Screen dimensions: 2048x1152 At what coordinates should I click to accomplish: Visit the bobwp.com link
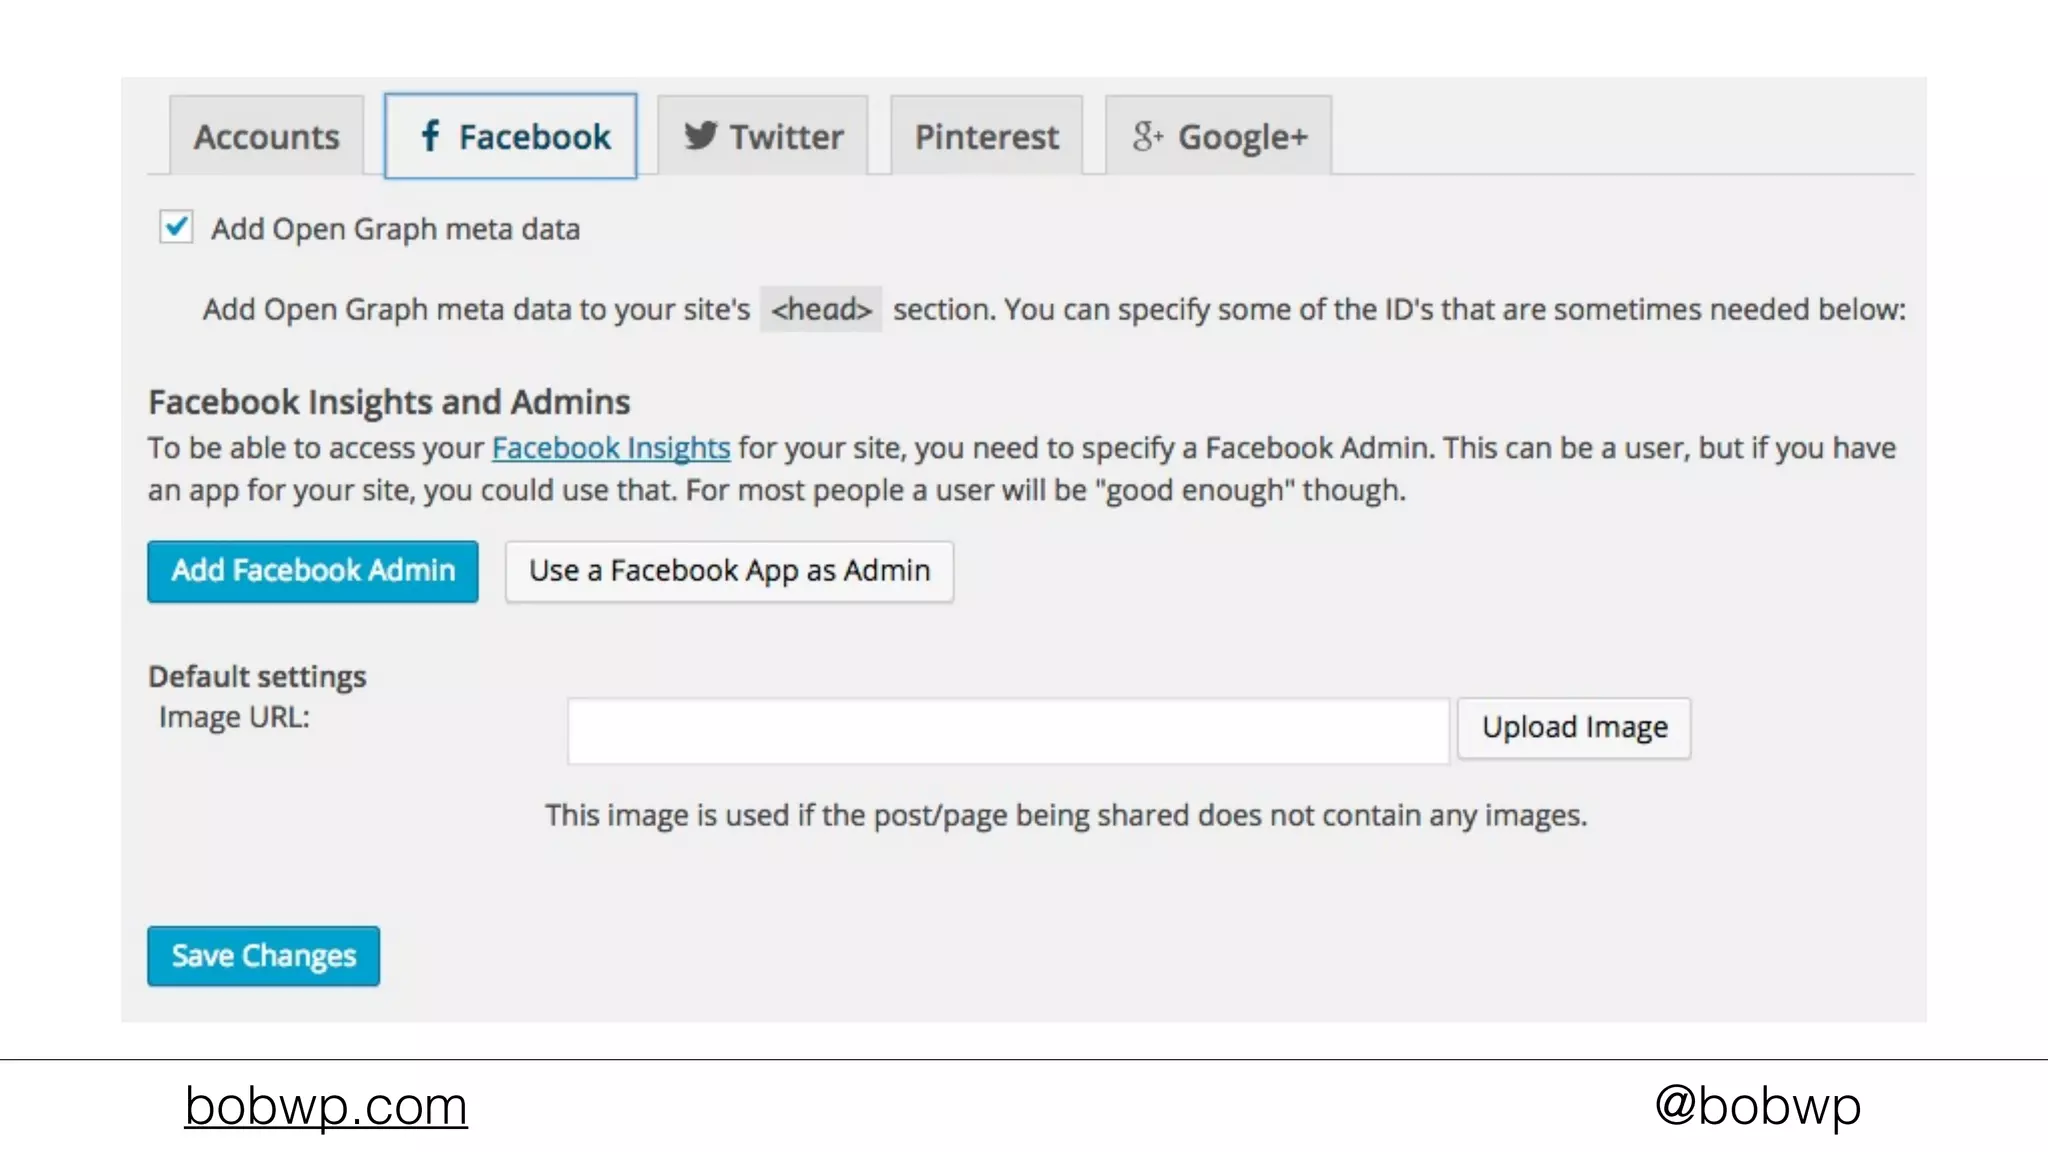326,1106
